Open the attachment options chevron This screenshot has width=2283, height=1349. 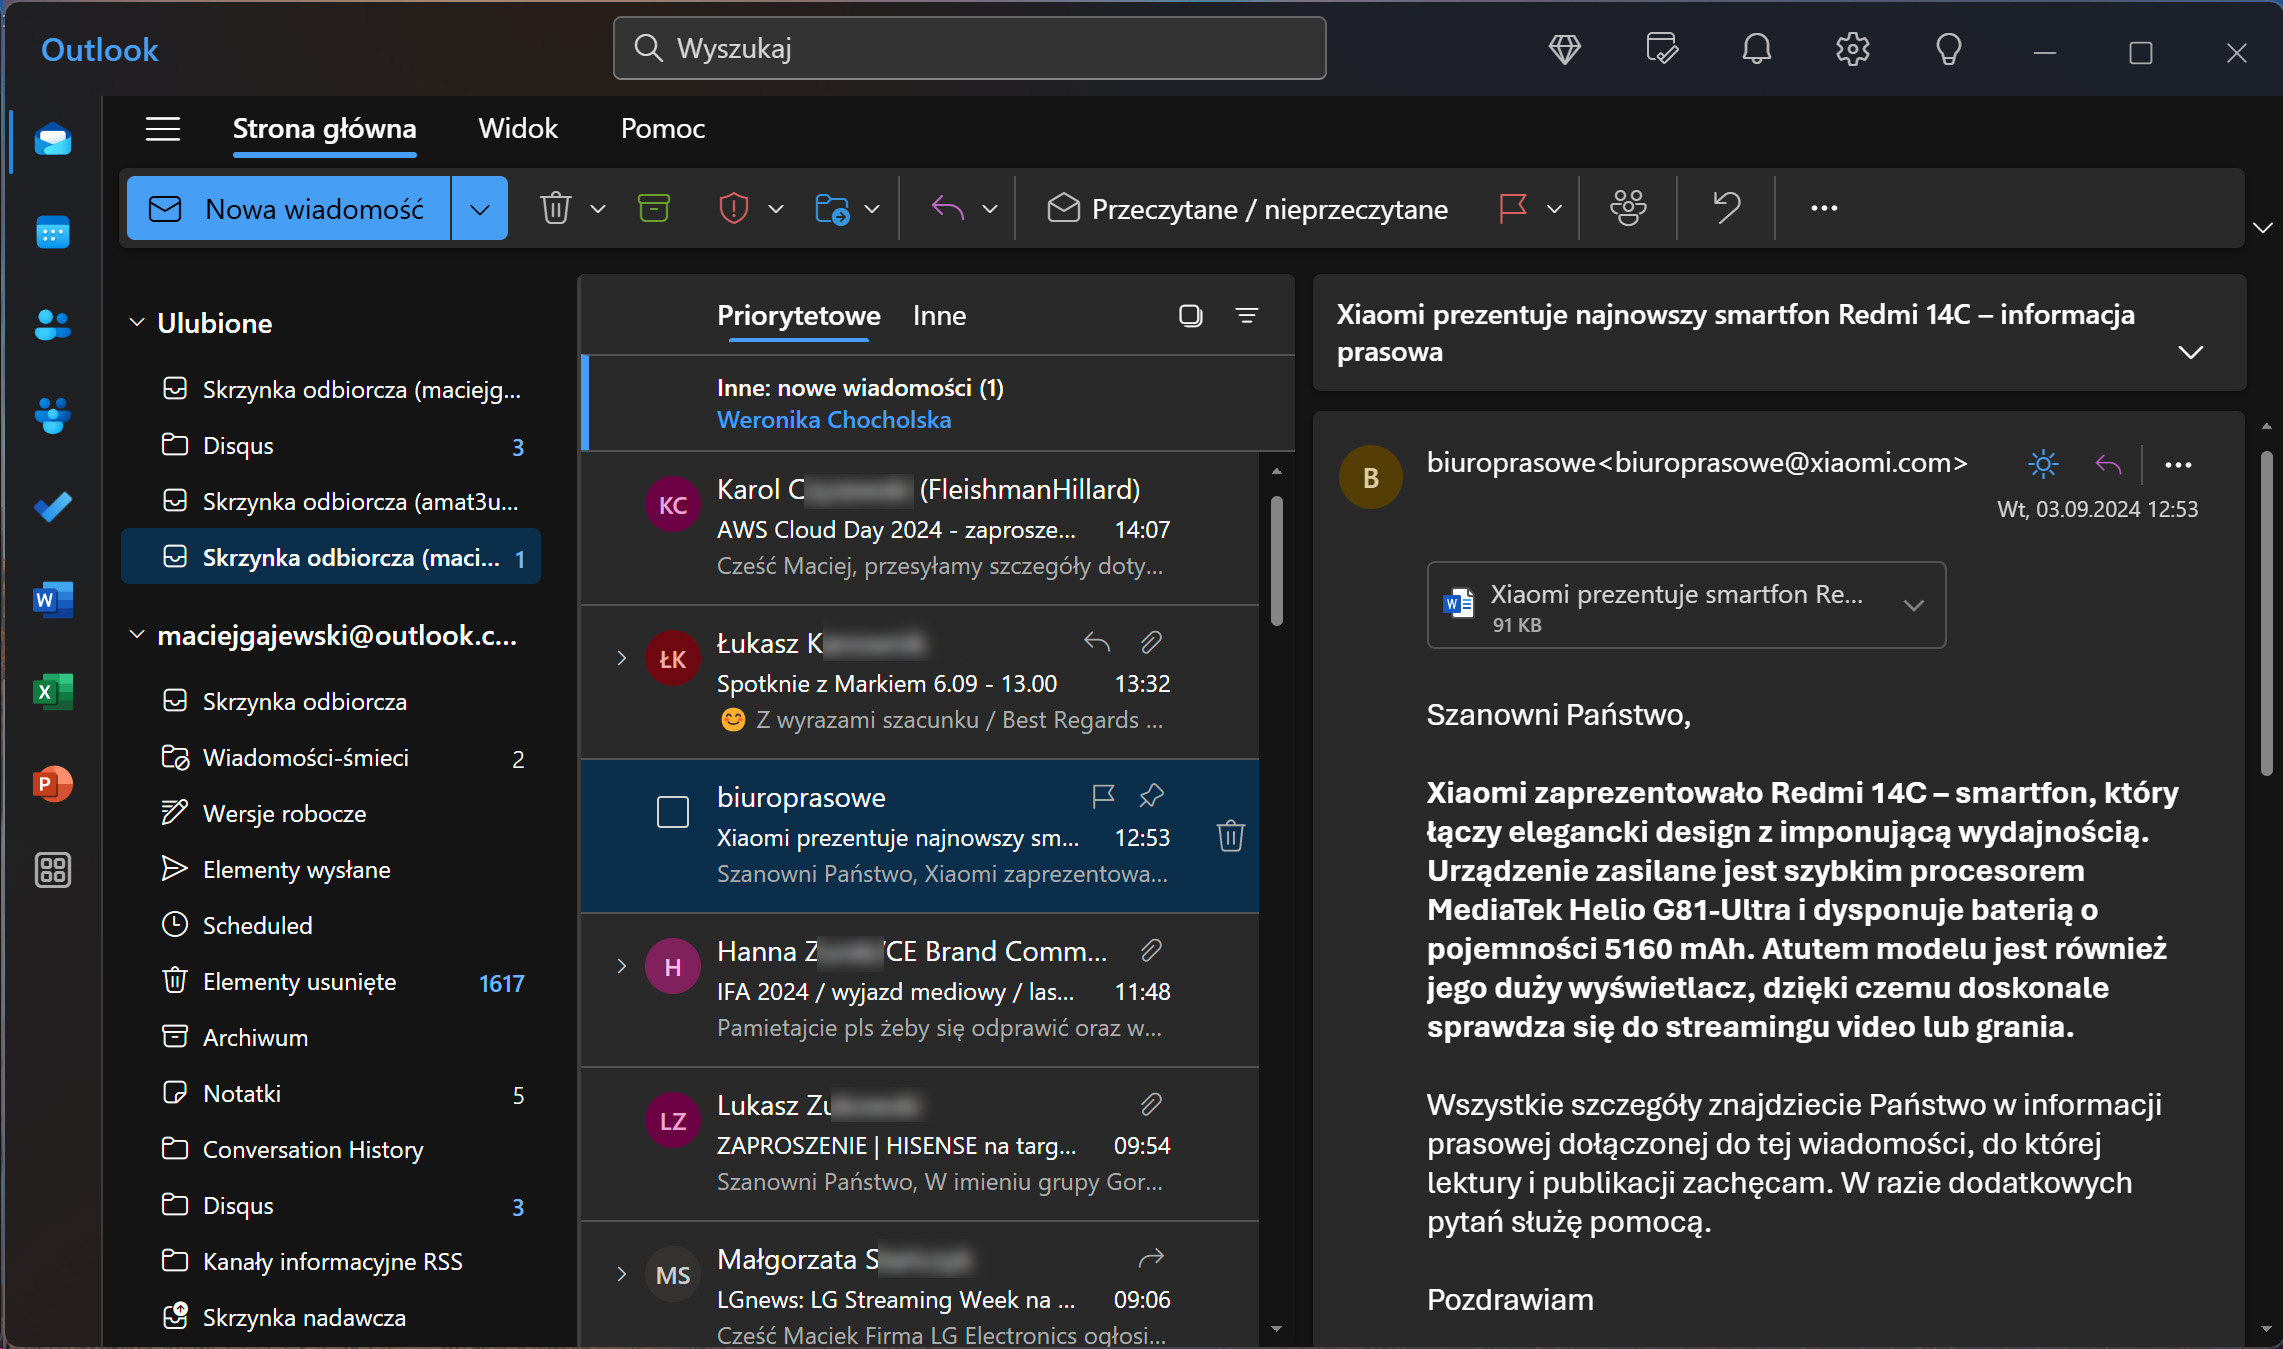coord(1914,606)
